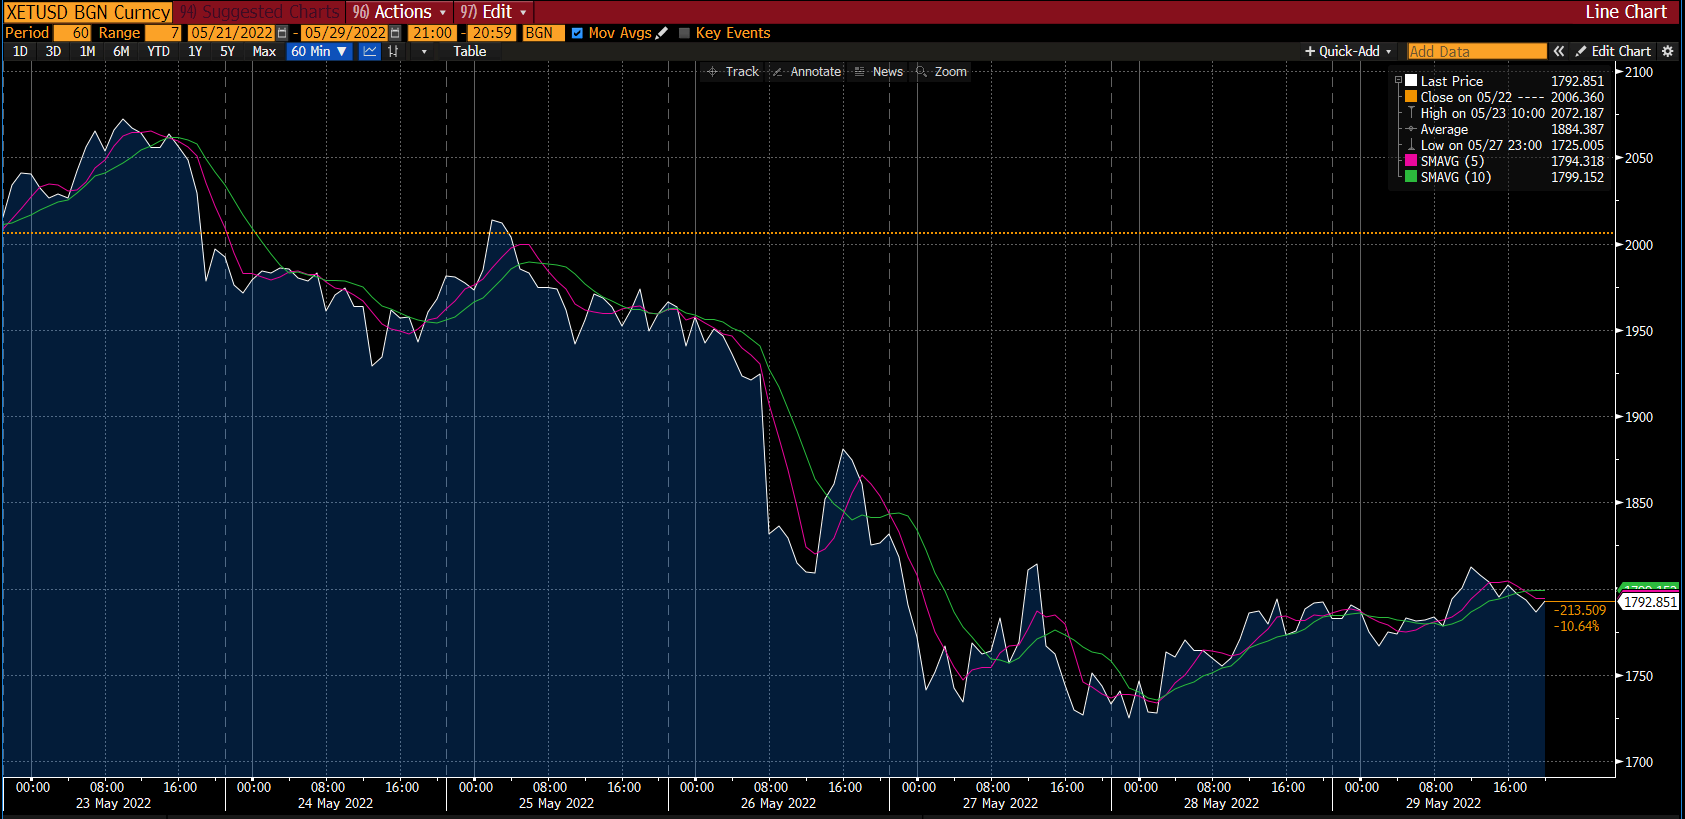The height and width of the screenshot is (819, 1685).
Task: Collapse panel with double-left arrow icon
Action: [1558, 51]
